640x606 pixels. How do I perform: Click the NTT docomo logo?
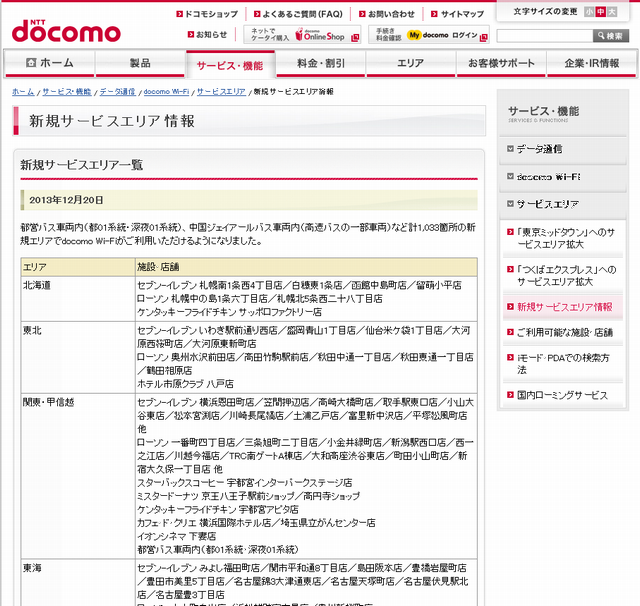point(66,31)
